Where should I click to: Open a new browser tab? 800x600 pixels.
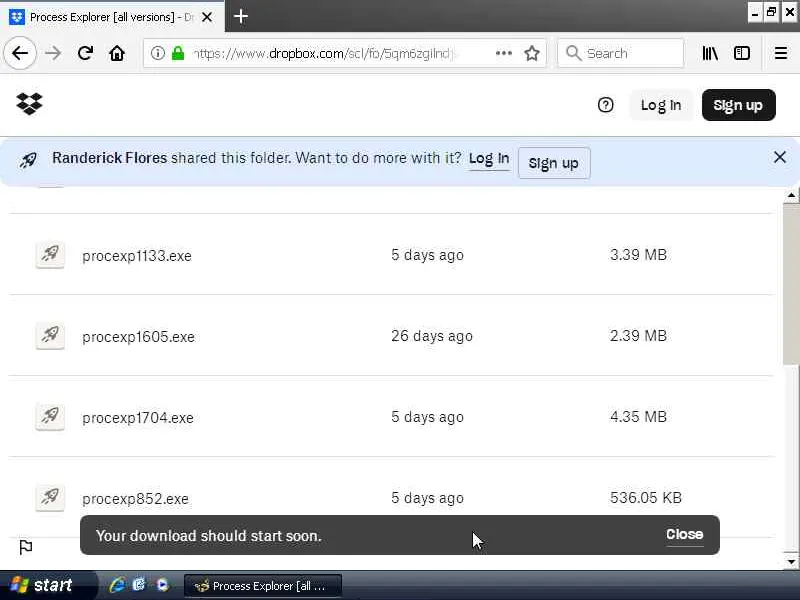[241, 16]
